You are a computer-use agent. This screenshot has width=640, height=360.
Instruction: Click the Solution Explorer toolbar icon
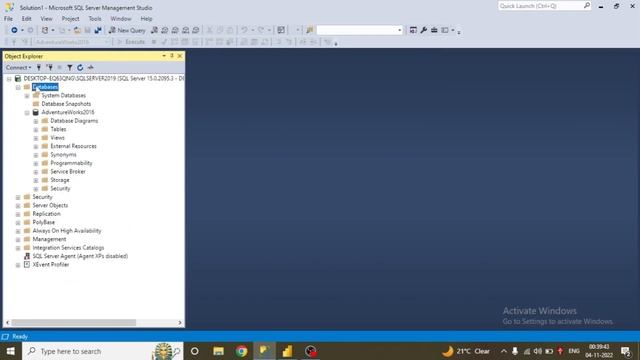413,30
